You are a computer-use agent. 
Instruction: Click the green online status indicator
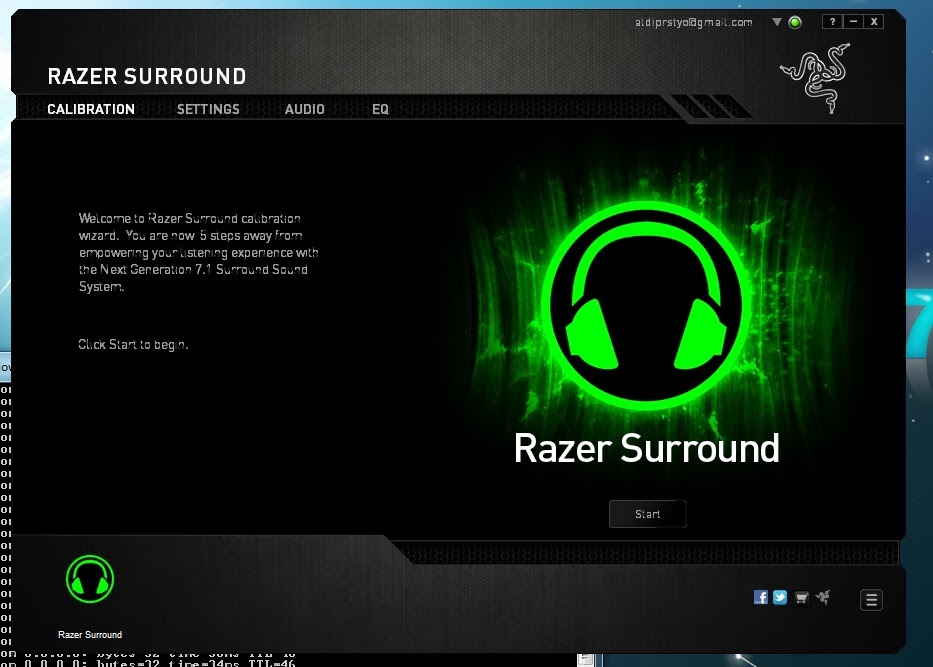pos(795,23)
